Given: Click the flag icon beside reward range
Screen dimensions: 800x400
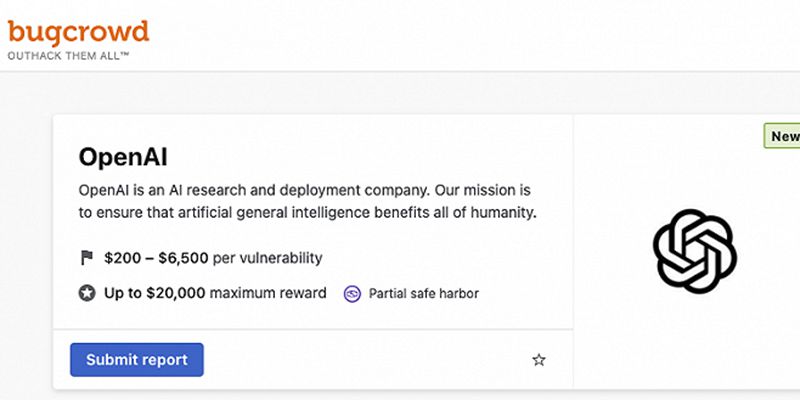Looking at the screenshot, I should click(x=86, y=258).
